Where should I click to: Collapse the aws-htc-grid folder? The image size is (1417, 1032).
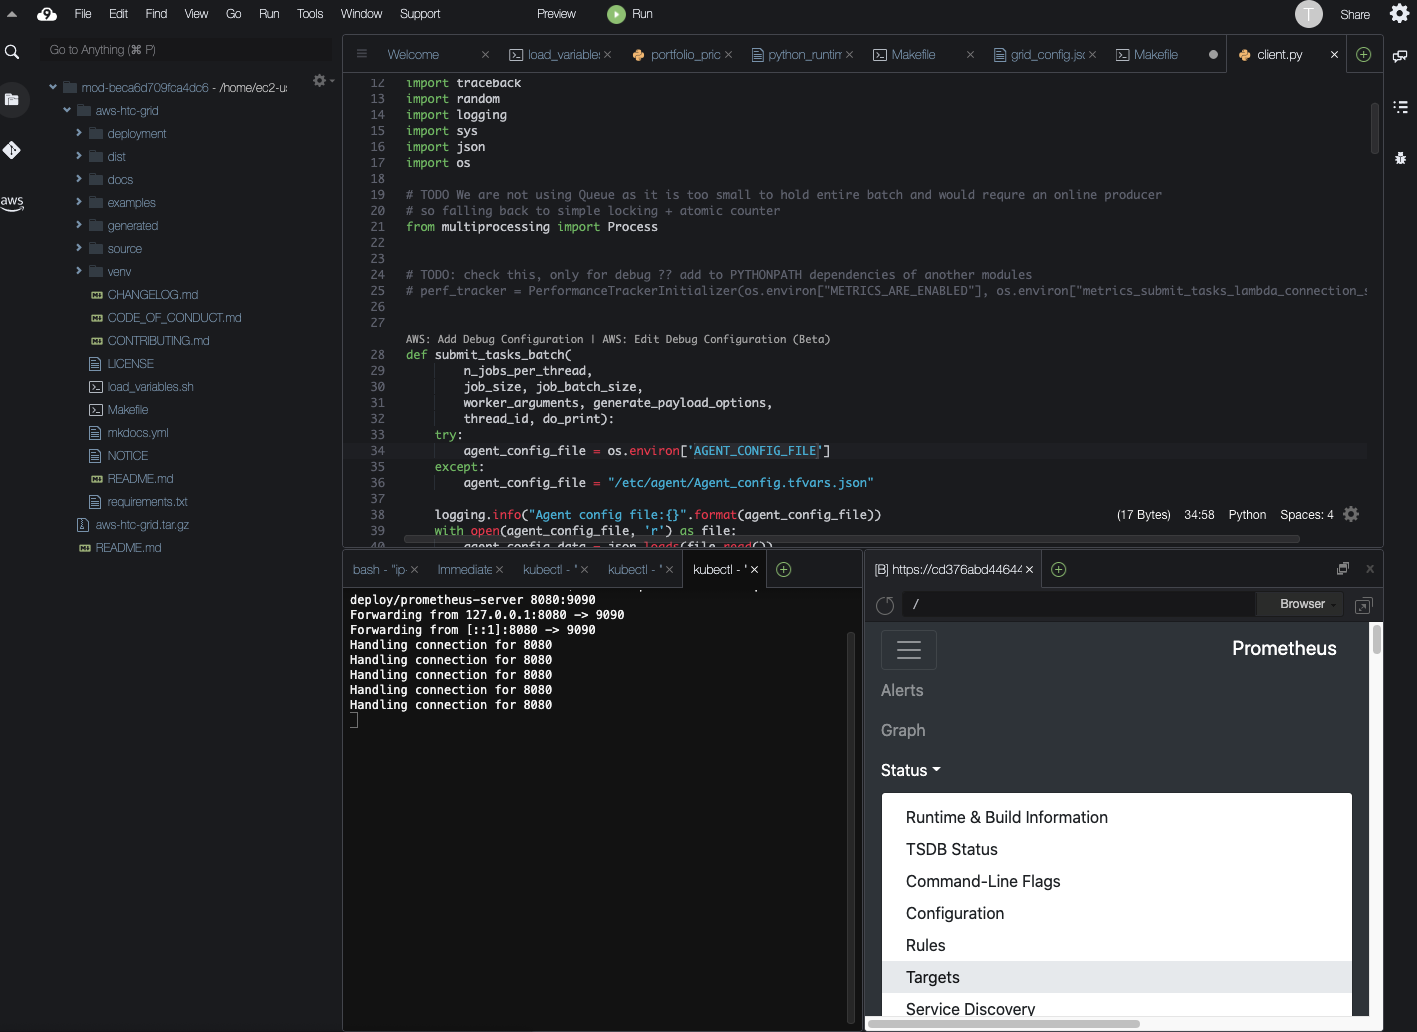67,111
